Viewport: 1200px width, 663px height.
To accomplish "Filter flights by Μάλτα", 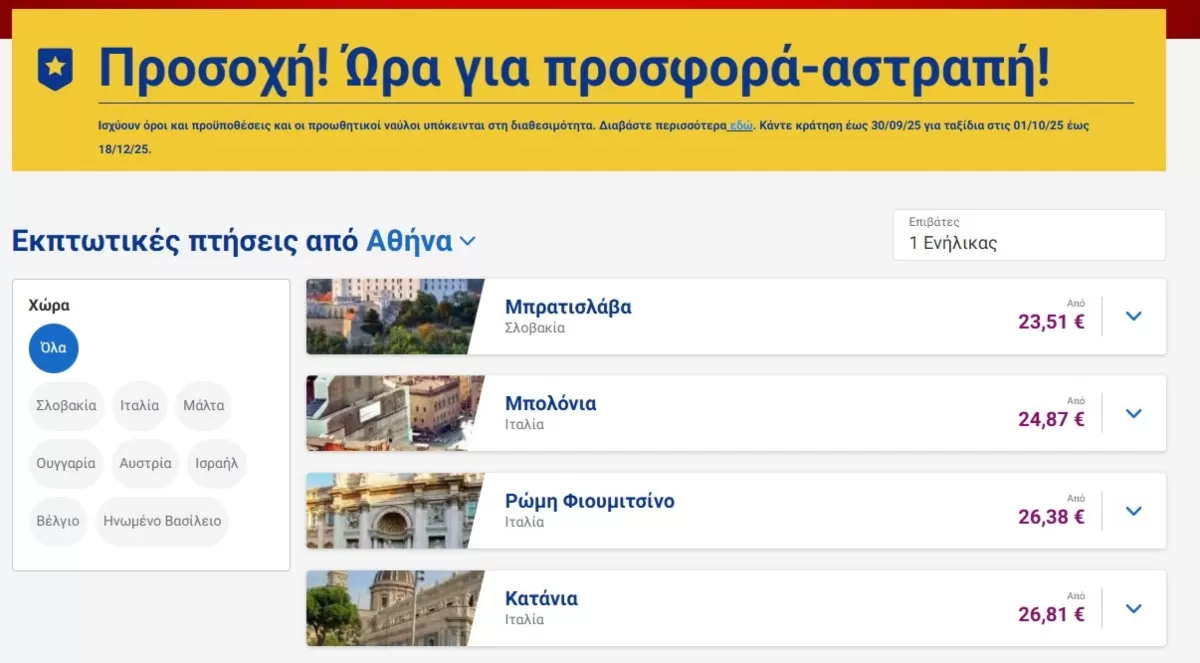I will click(x=203, y=406).
